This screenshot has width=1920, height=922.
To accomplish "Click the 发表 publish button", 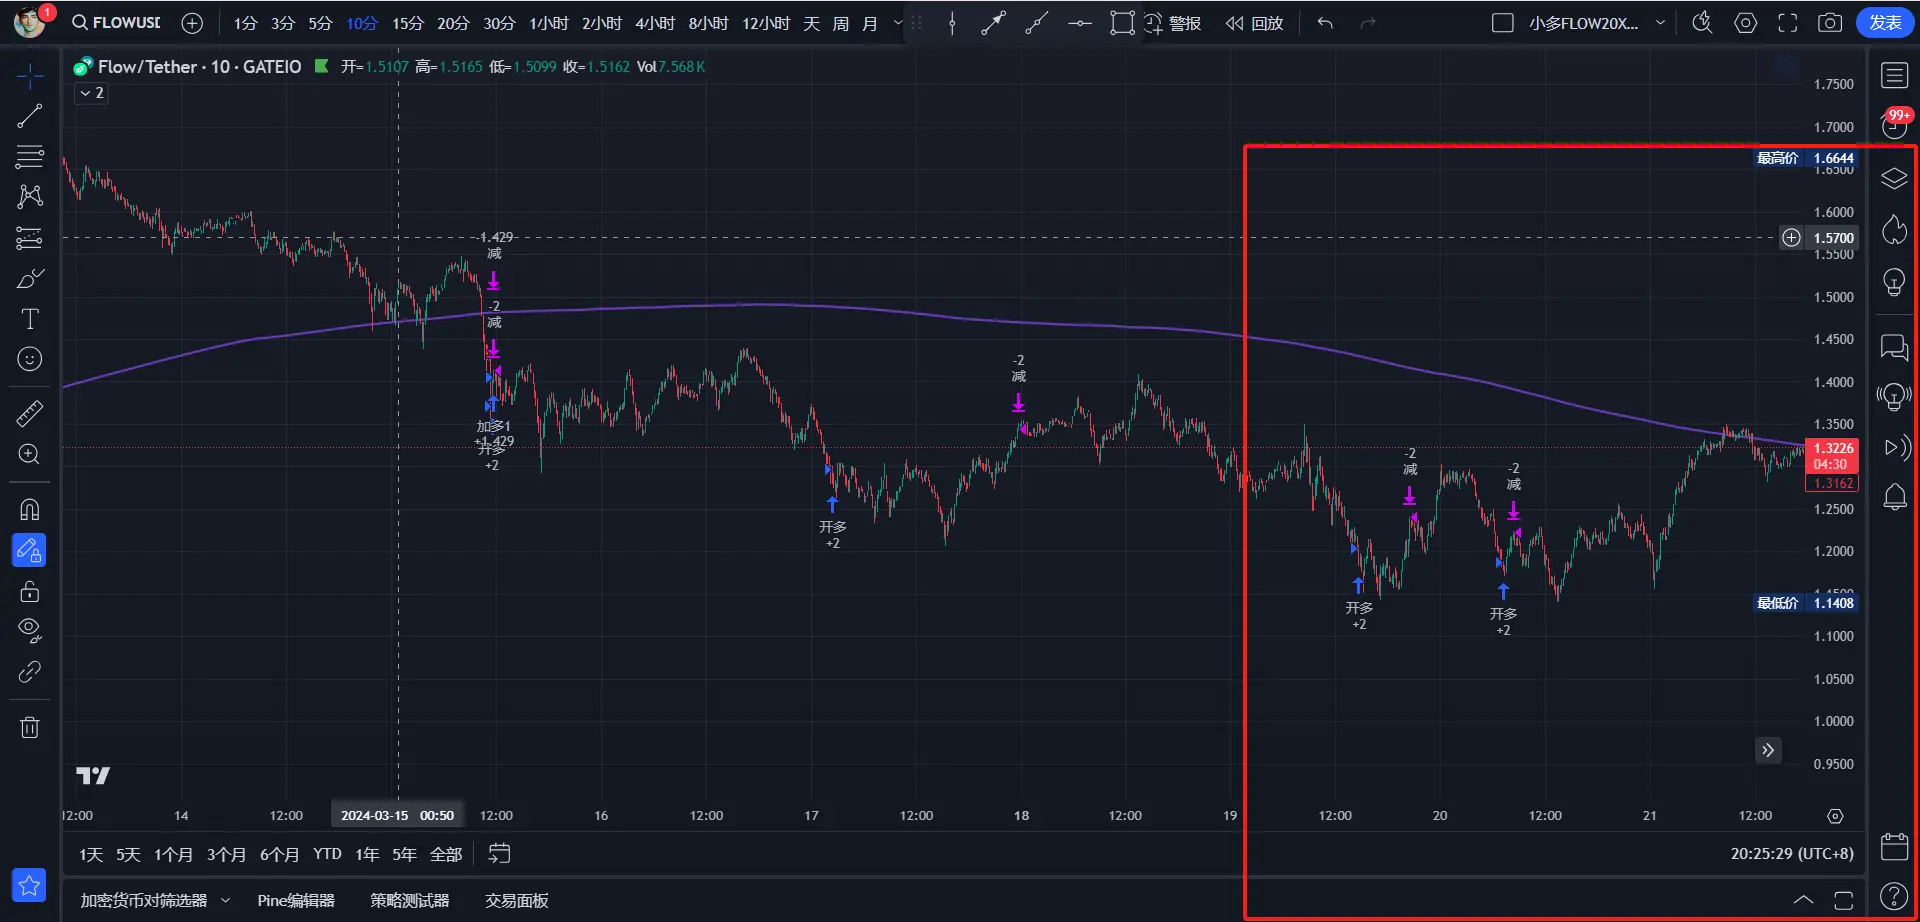I will tap(1885, 23).
